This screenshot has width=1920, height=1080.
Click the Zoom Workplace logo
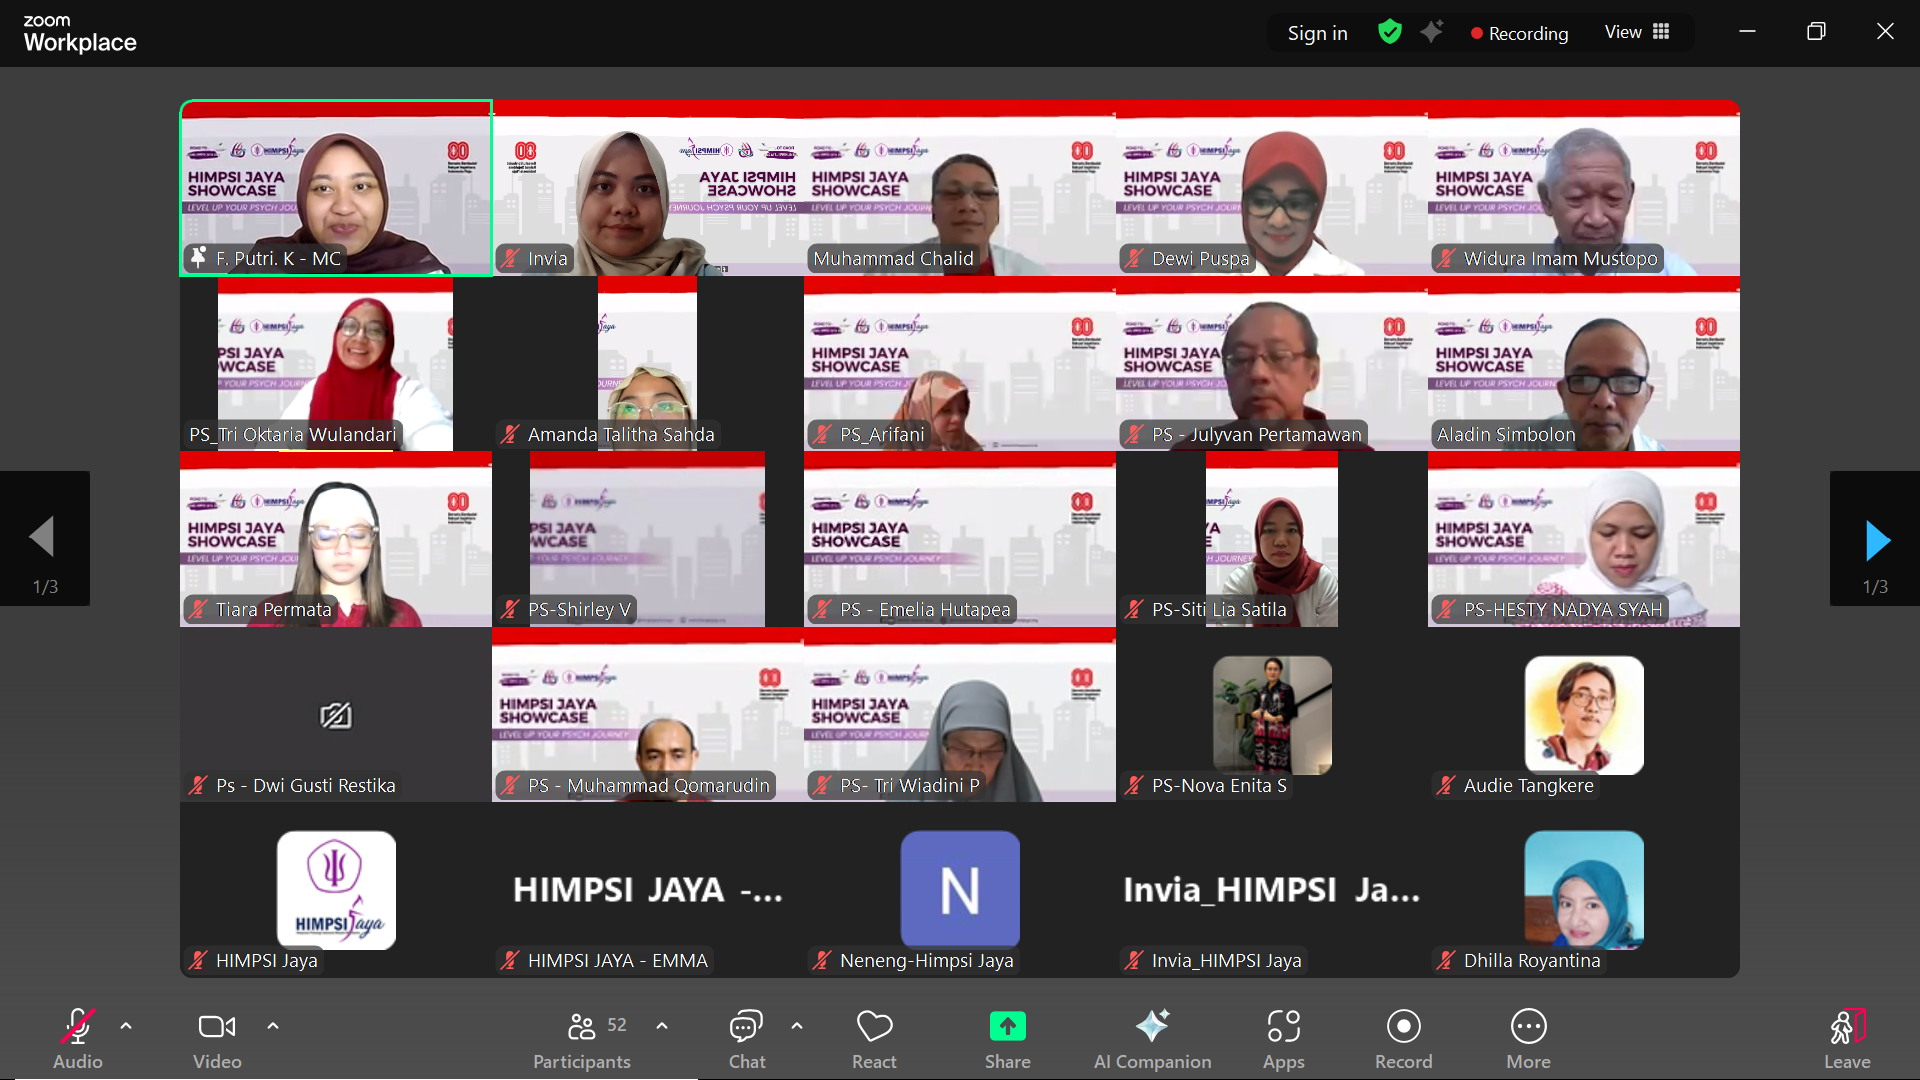[80, 33]
